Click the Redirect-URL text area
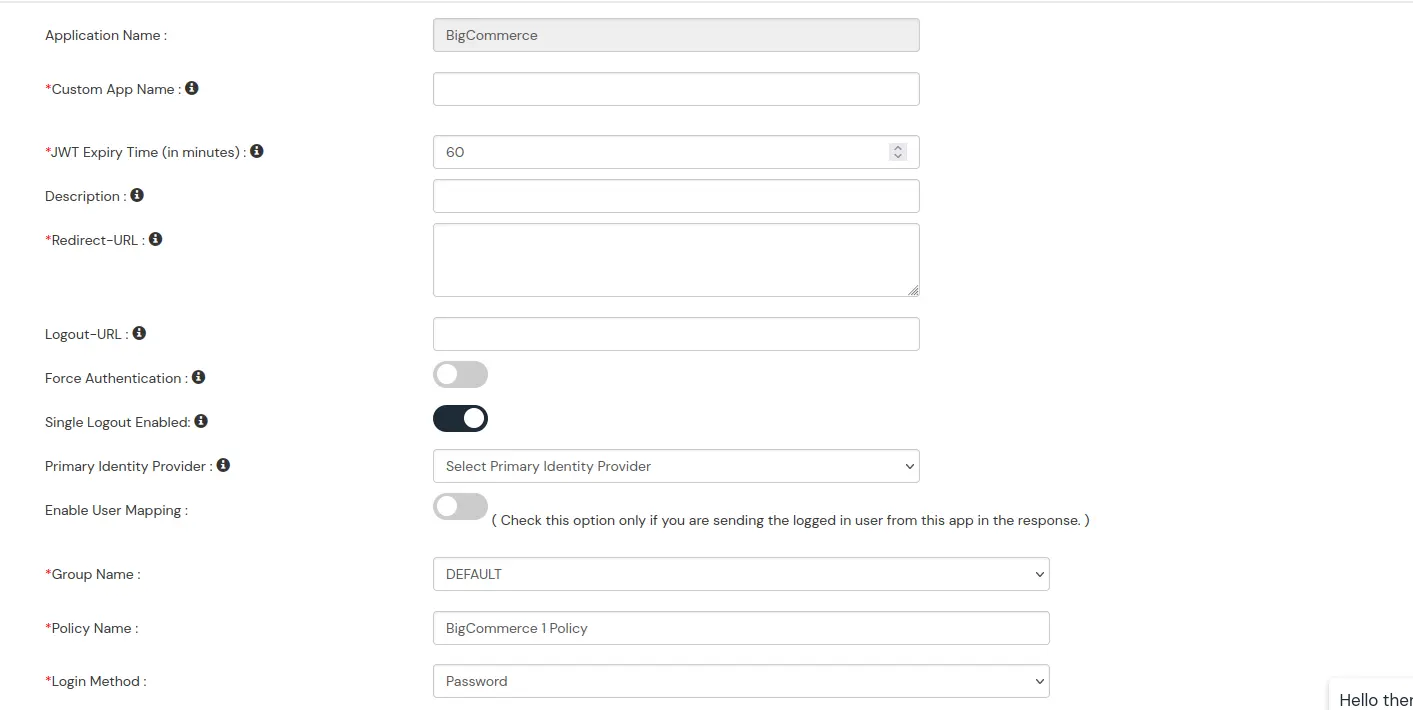Image resolution: width=1413 pixels, height=710 pixels. (x=676, y=258)
